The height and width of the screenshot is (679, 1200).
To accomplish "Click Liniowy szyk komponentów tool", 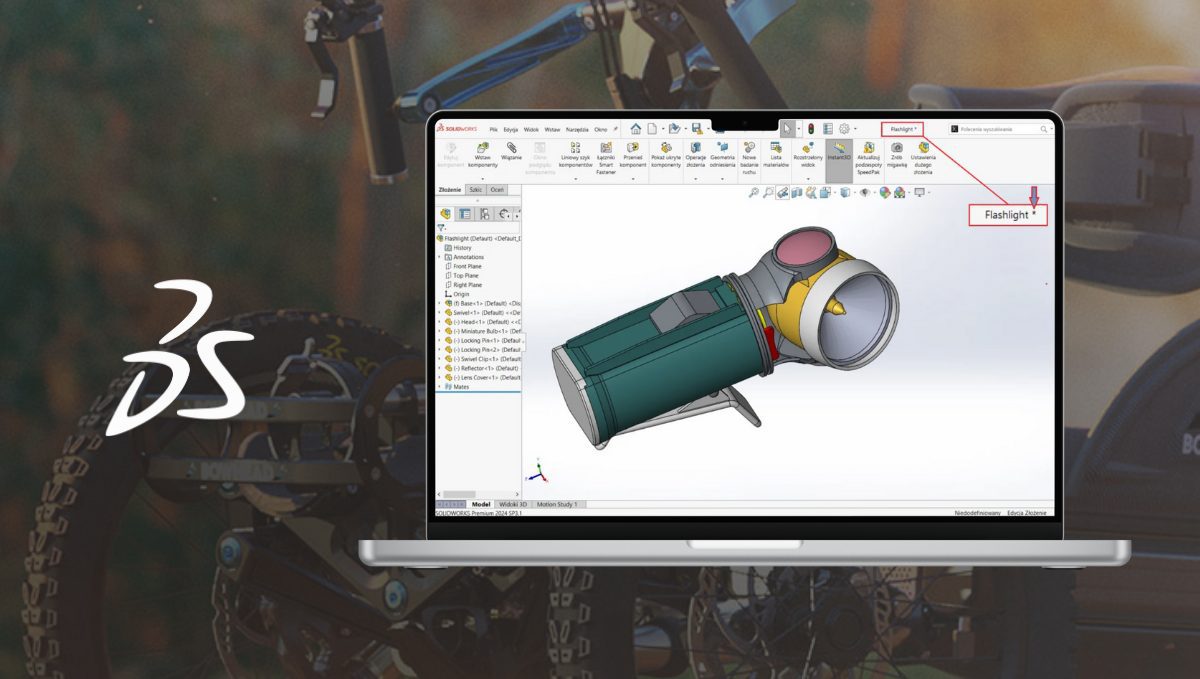I will pos(576,156).
